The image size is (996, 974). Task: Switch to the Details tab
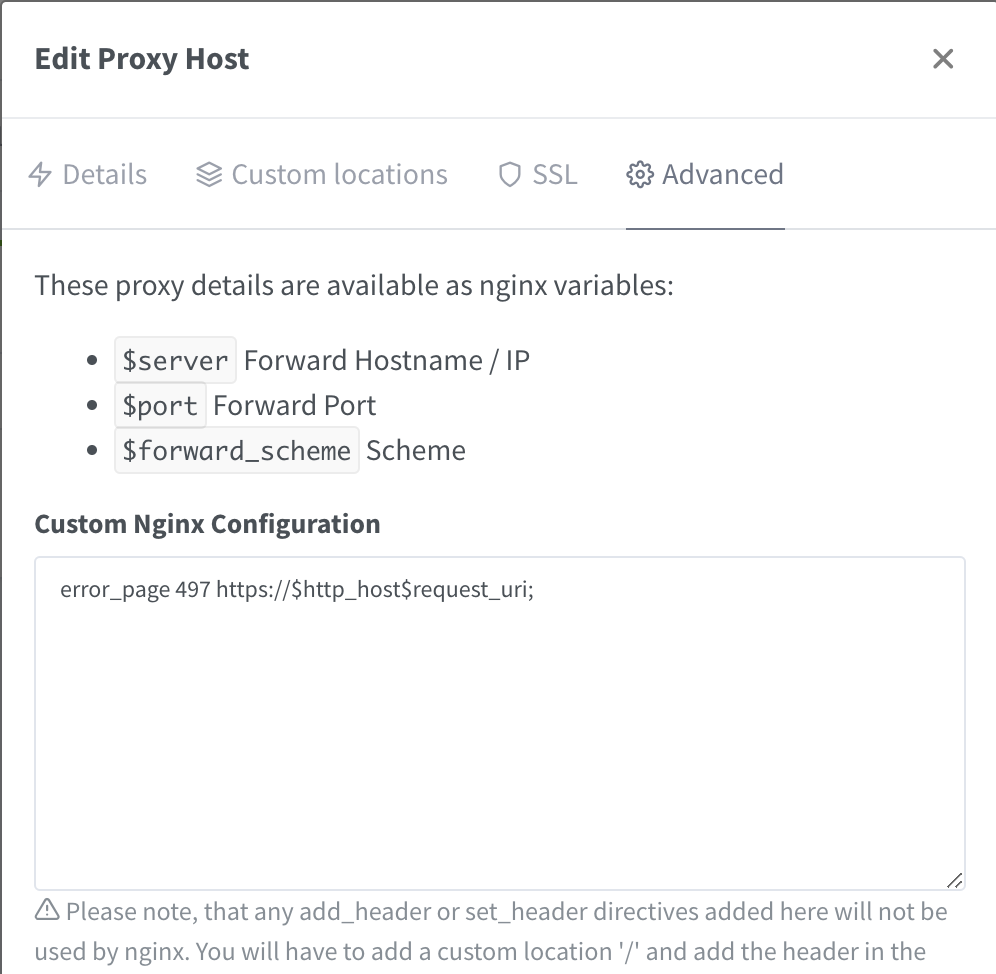click(x=104, y=175)
